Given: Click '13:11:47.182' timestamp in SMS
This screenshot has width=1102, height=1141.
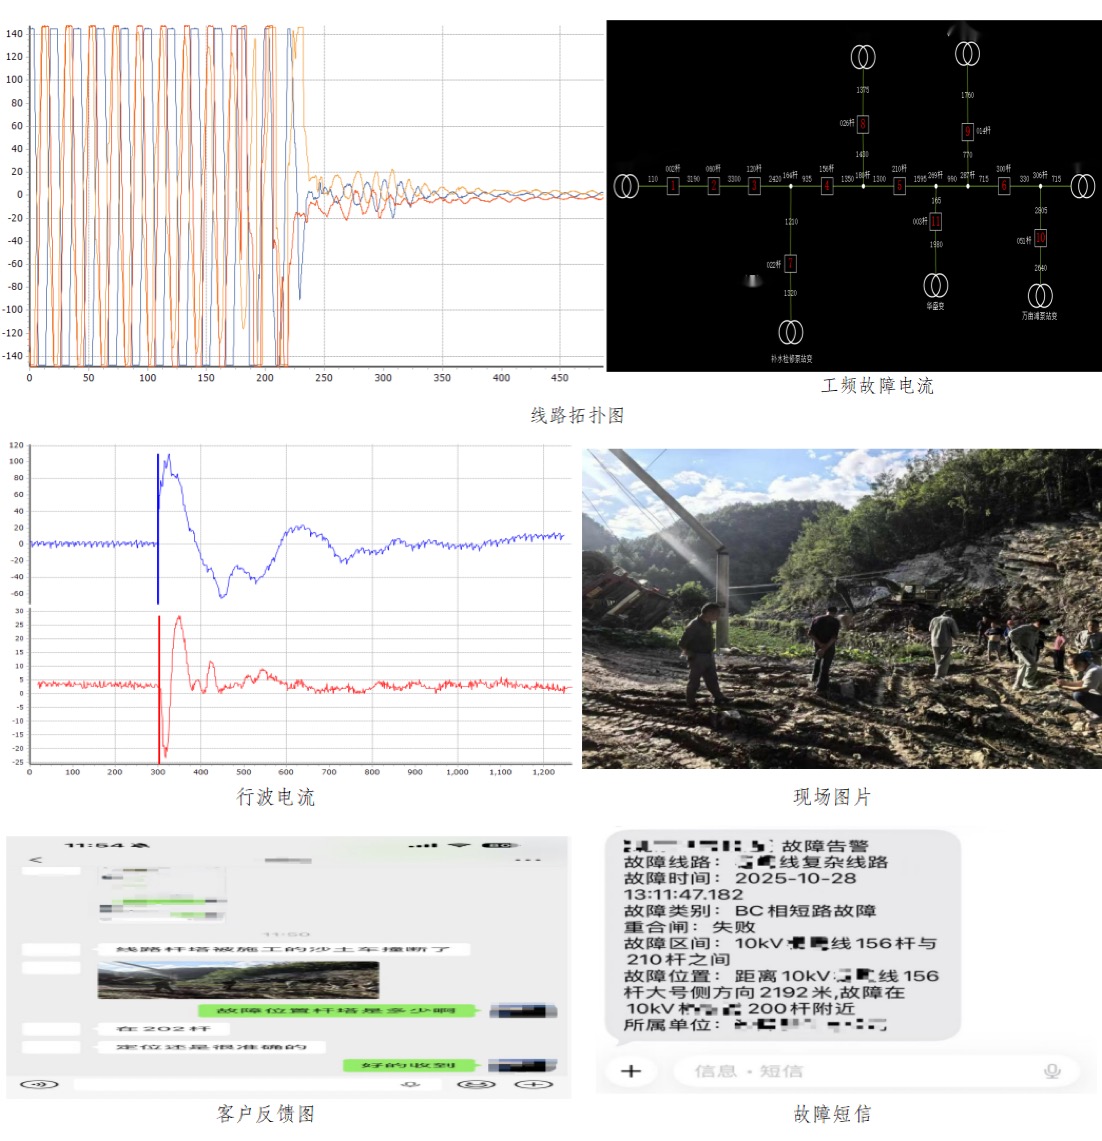Looking at the screenshot, I should pyautogui.click(x=683, y=894).
